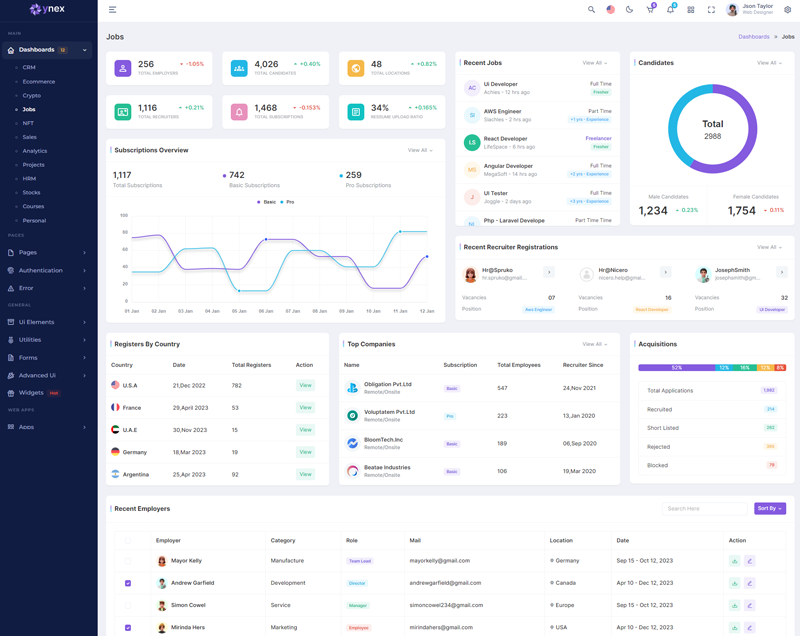
Task: Select CRM in the Dashboards submenu
Action: tap(29, 68)
